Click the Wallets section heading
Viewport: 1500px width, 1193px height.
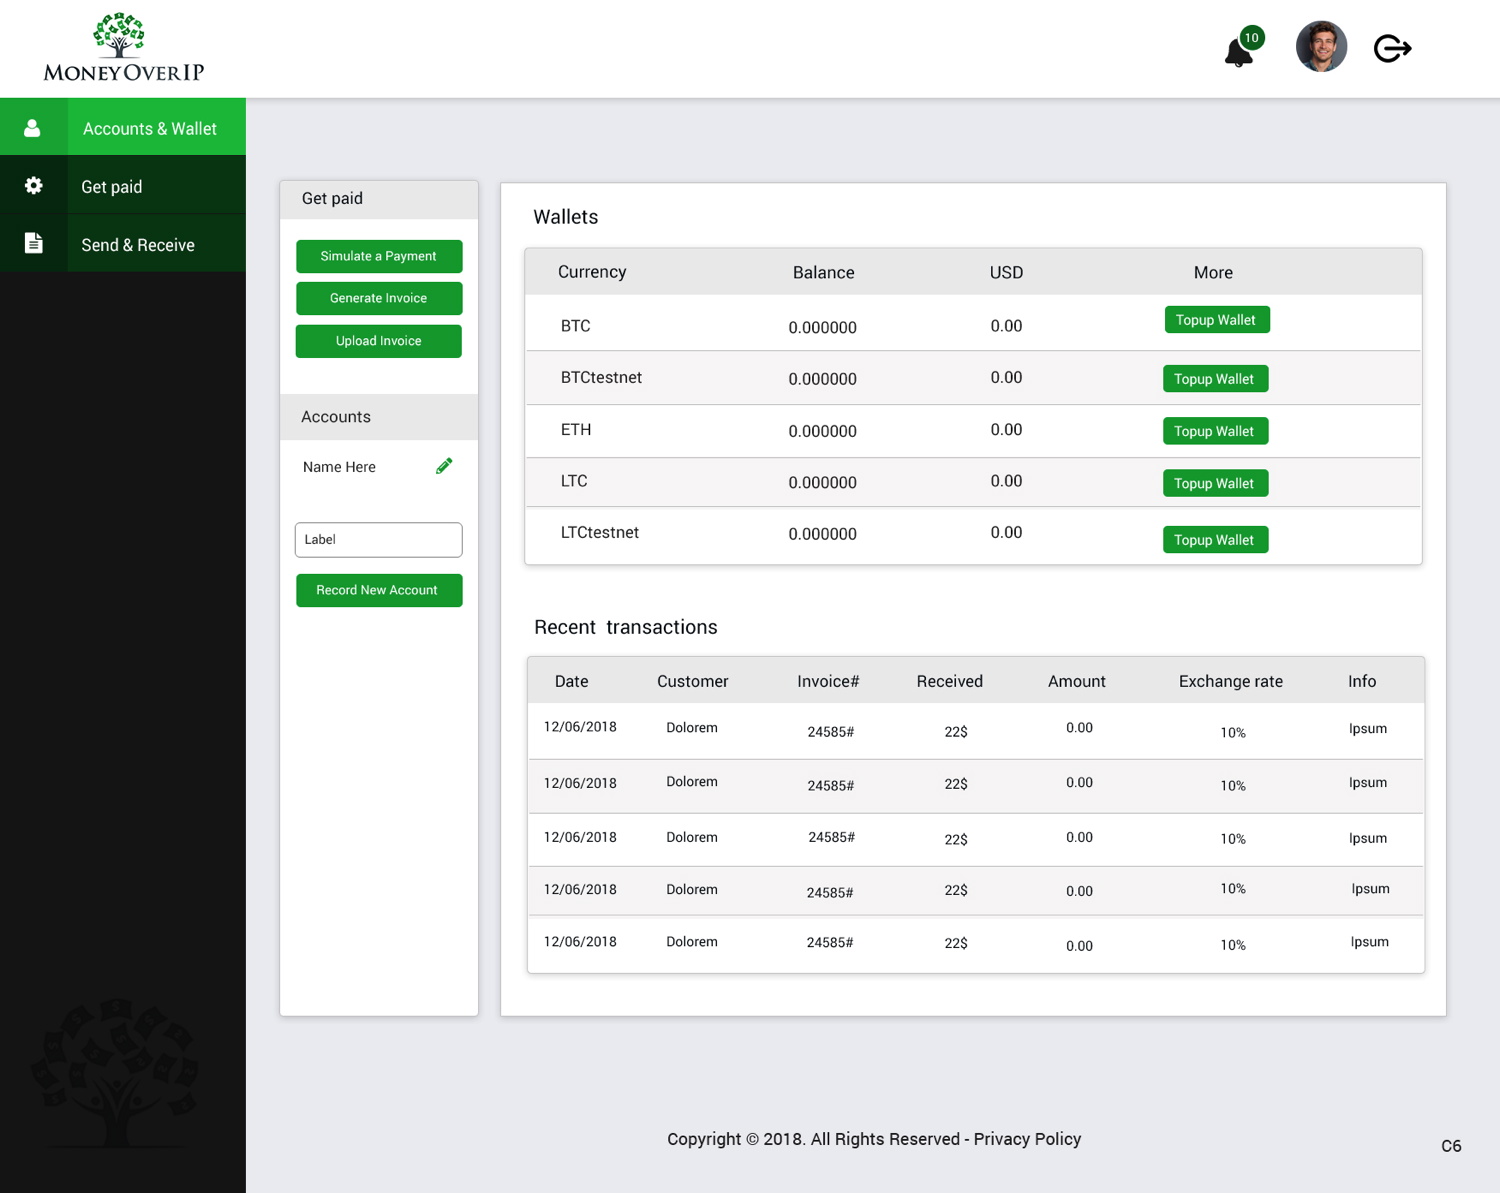click(x=565, y=217)
